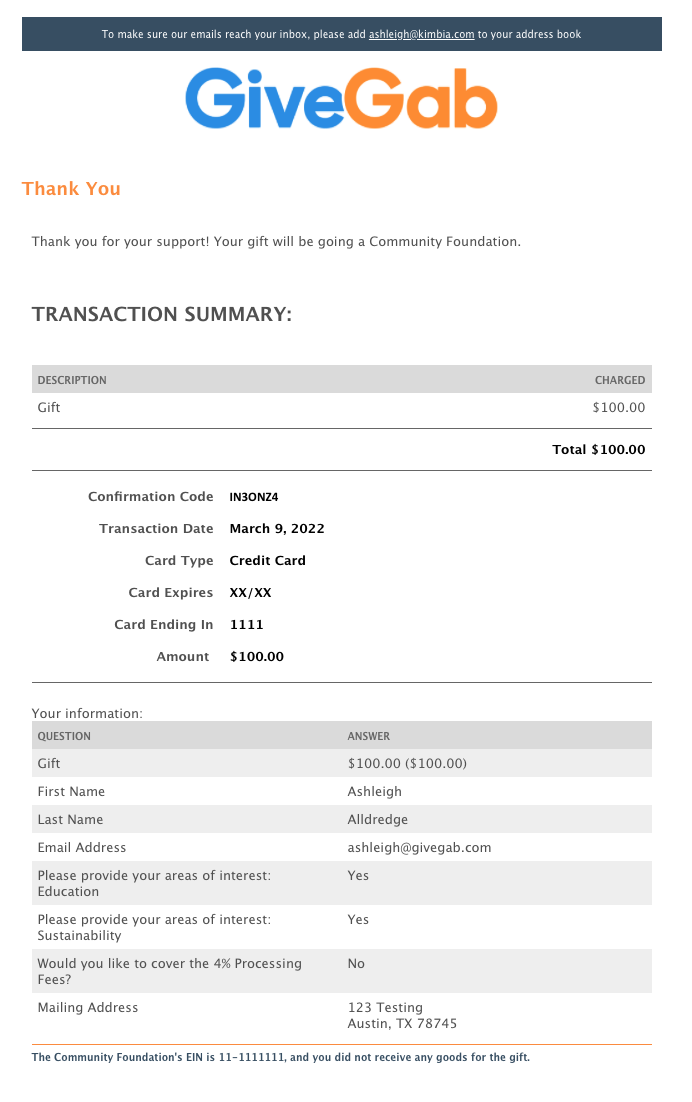The width and height of the screenshot is (692, 1102).
Task: Click the Credit Card card type value
Action: tap(268, 561)
